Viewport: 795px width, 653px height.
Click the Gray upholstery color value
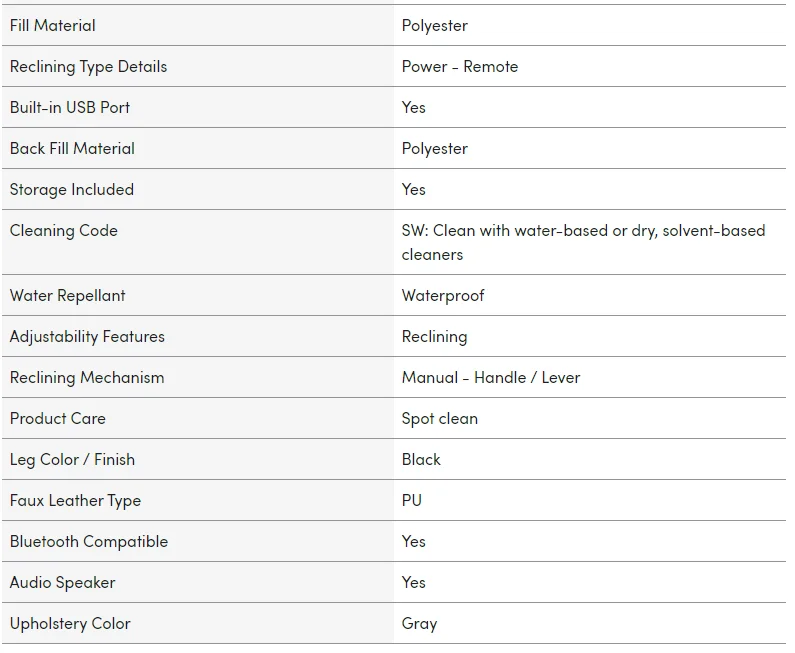419,623
